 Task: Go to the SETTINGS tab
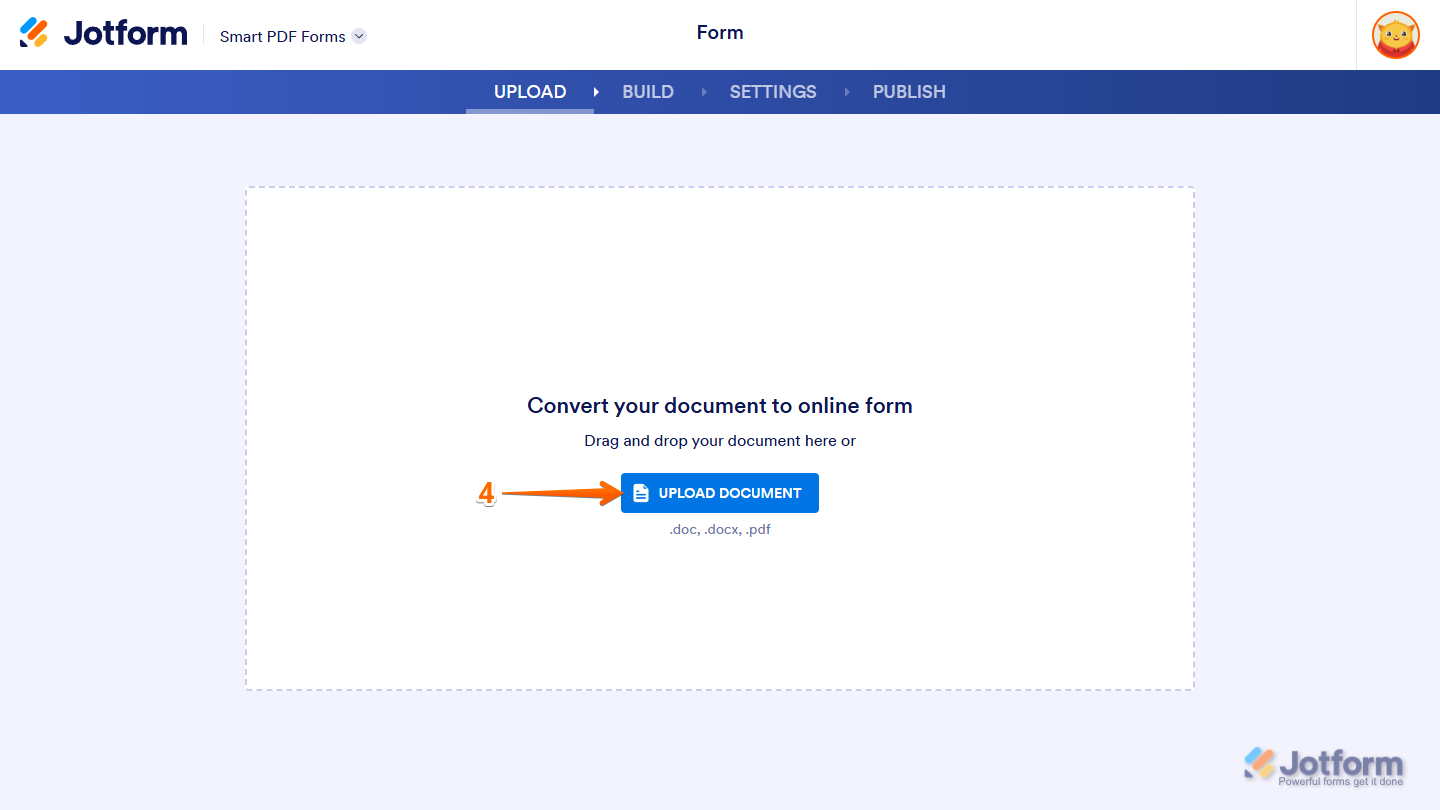(x=773, y=92)
